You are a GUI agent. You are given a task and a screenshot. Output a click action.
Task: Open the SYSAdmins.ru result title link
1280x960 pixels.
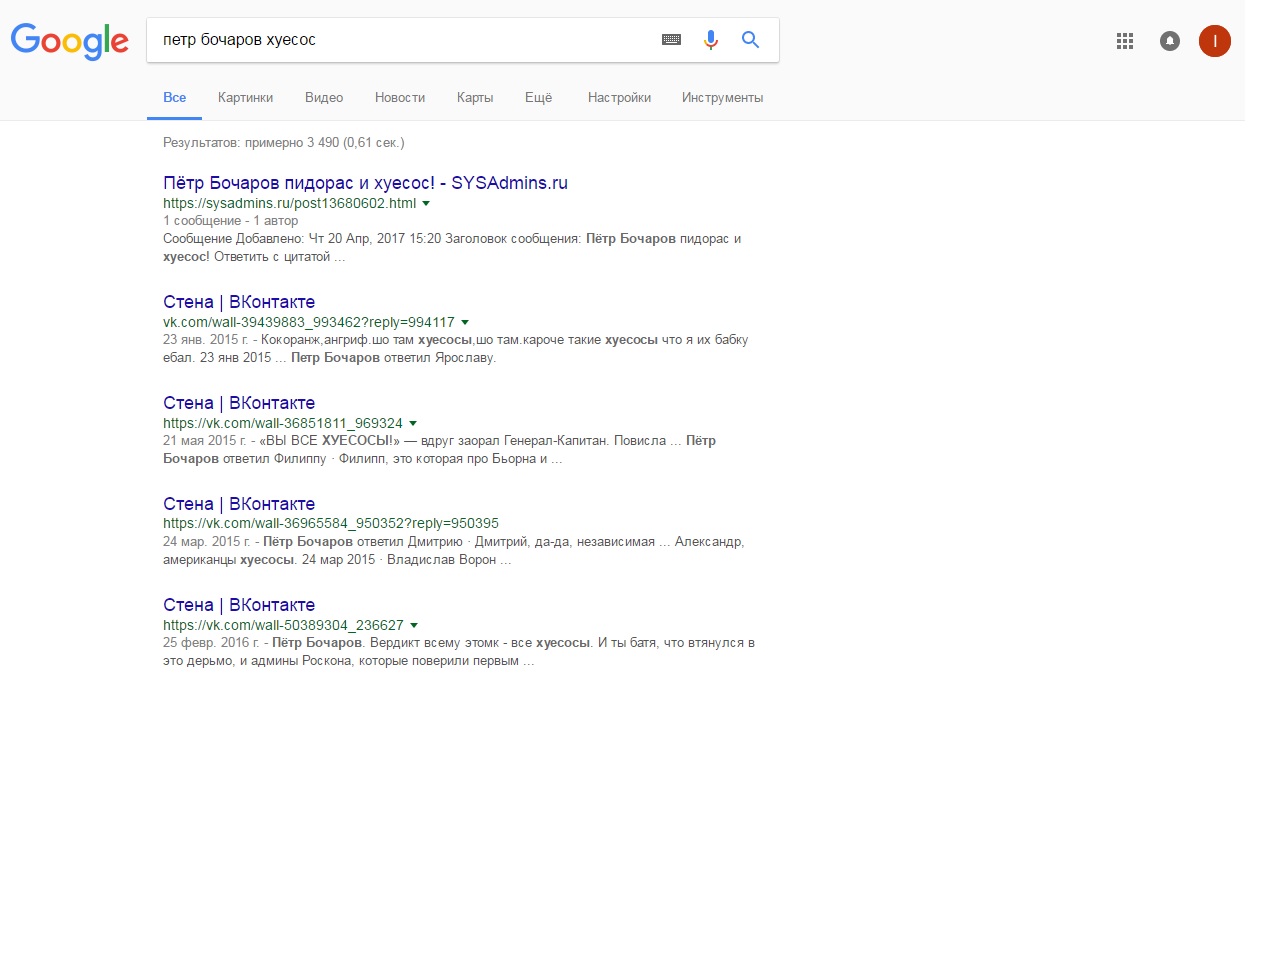point(365,183)
